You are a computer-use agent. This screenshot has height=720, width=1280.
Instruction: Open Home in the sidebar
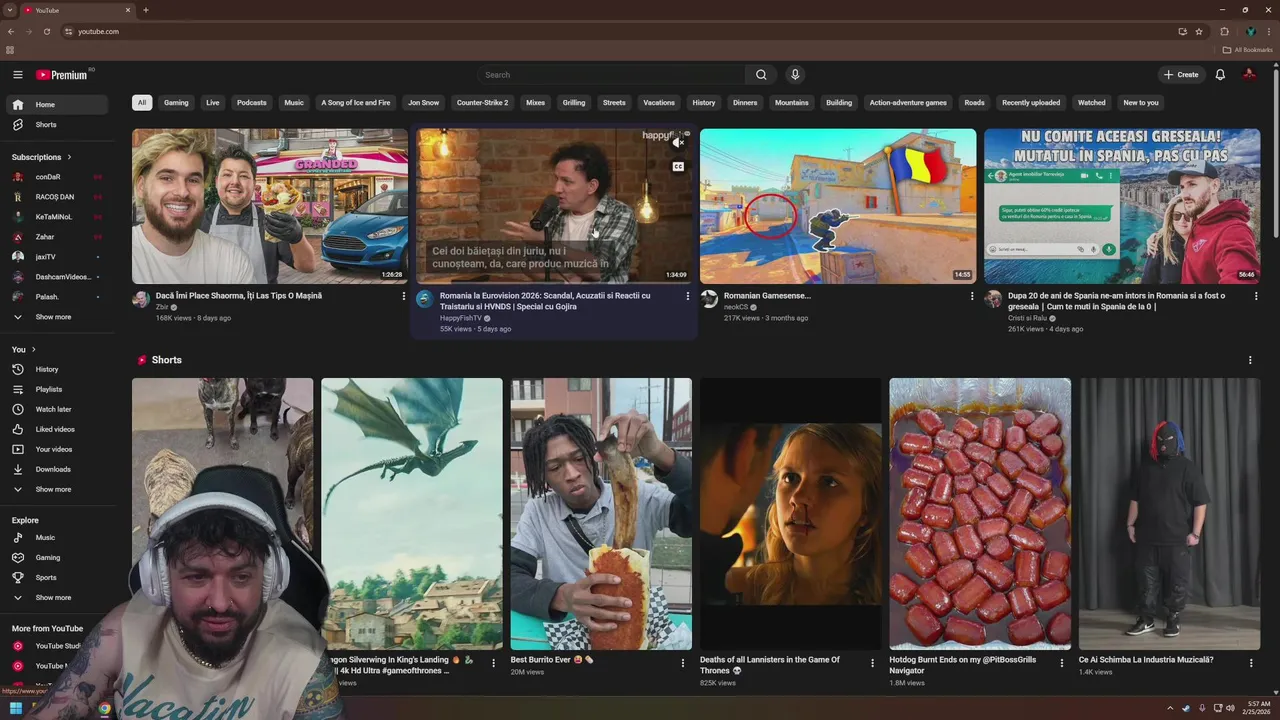pyautogui.click(x=57, y=105)
